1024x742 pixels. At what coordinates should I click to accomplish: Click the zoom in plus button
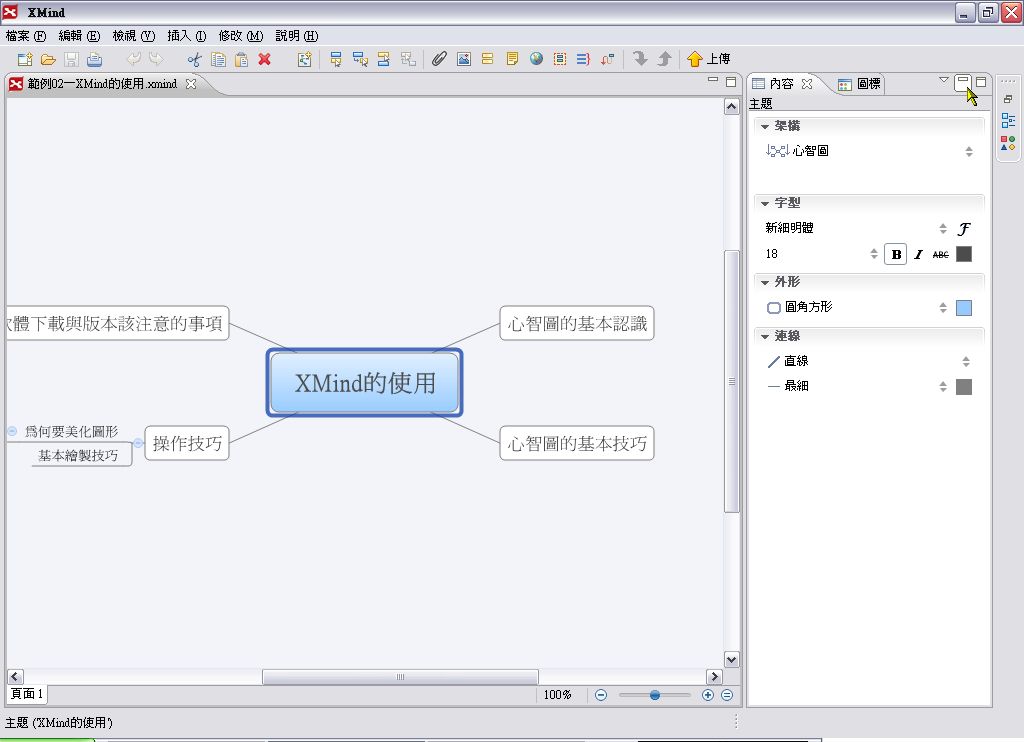pyautogui.click(x=708, y=695)
